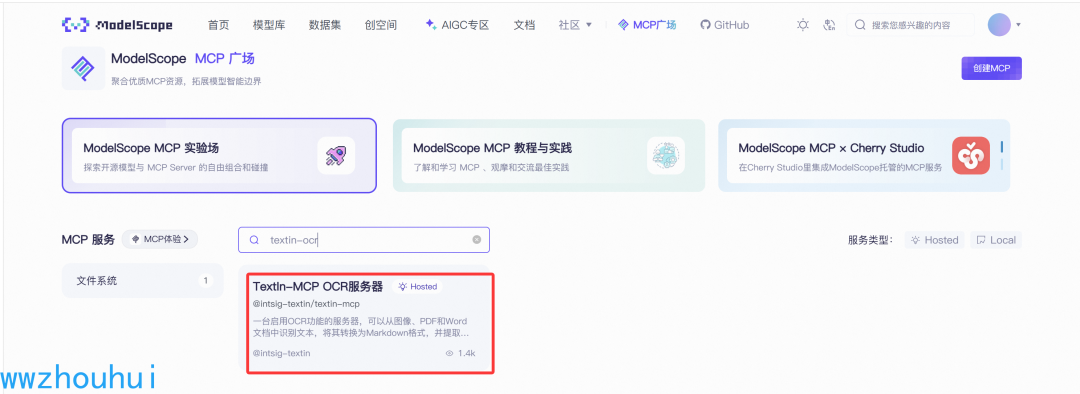Focus the top search box 搜索您感兴趣的内容
This screenshot has width=1080, height=394.
coord(911,25)
